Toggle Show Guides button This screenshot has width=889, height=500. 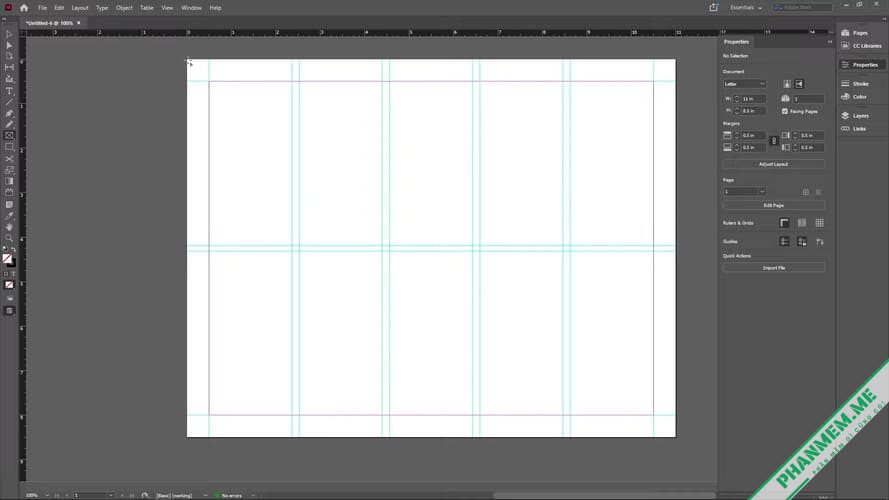[784, 241]
